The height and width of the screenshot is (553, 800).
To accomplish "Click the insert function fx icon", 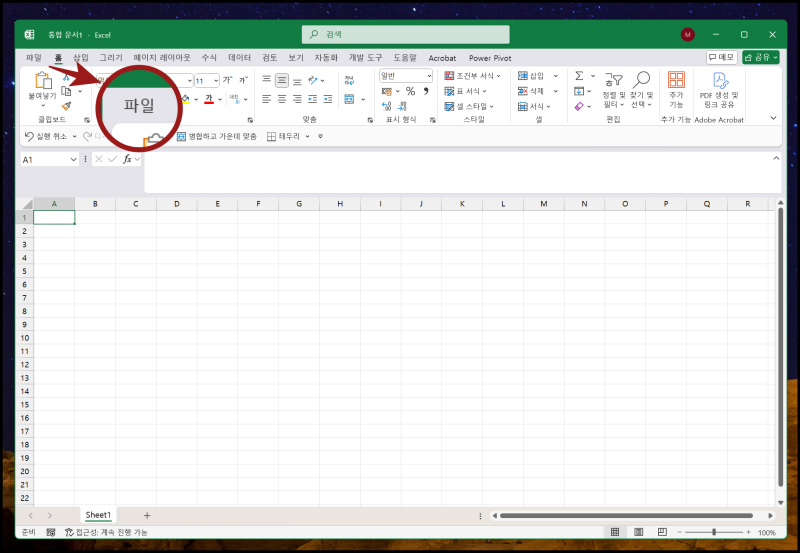I will pos(127,159).
